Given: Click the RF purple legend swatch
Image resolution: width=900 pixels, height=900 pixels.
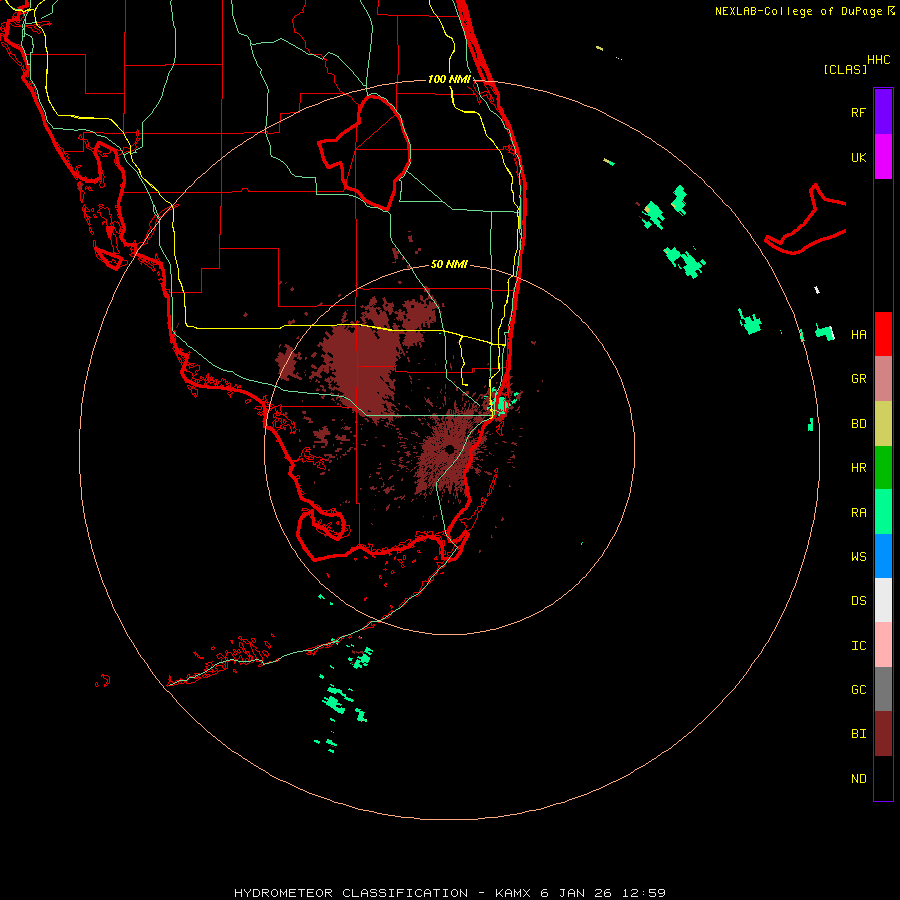Looking at the screenshot, I should [x=883, y=112].
